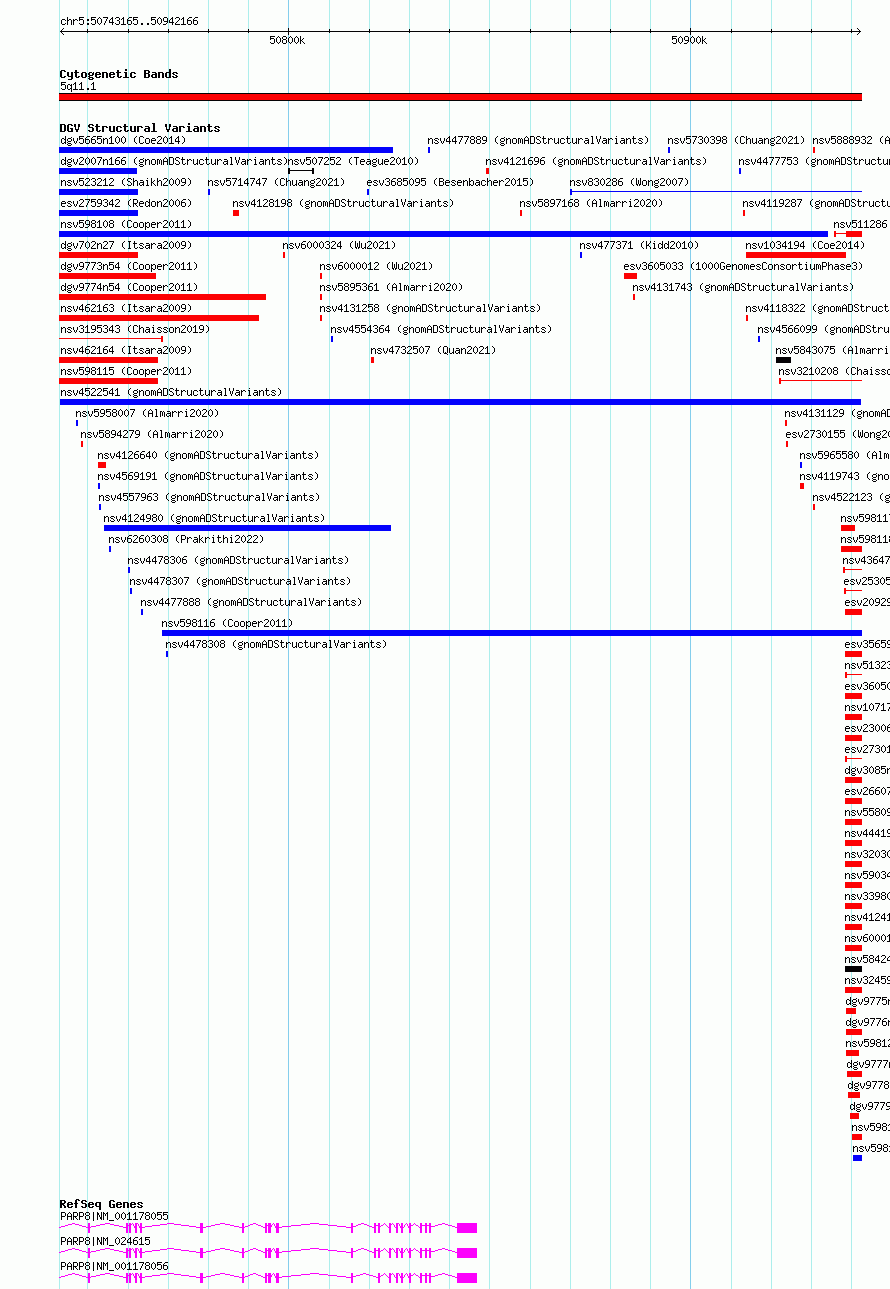
Task: Select the nsv4569191 variant label
Action: pyautogui.click(x=208, y=476)
